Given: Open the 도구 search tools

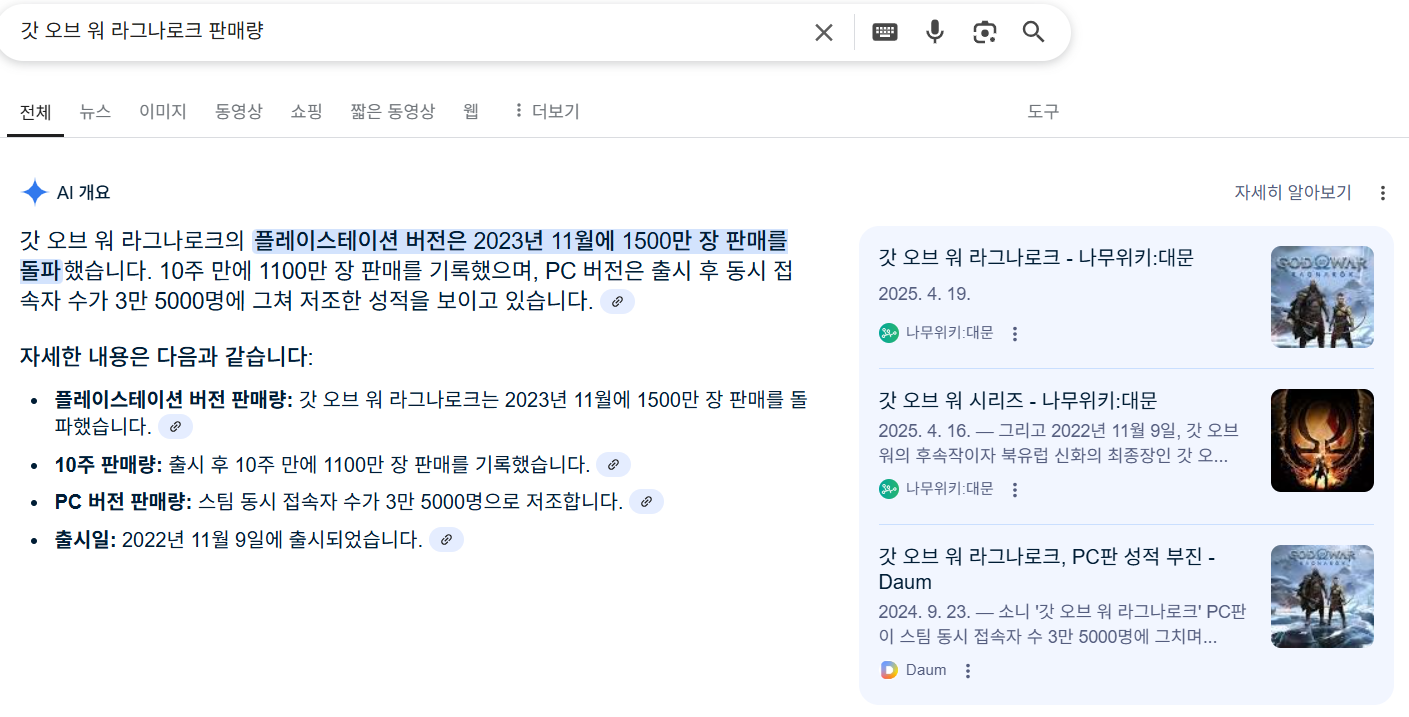Looking at the screenshot, I should click(x=1043, y=112).
